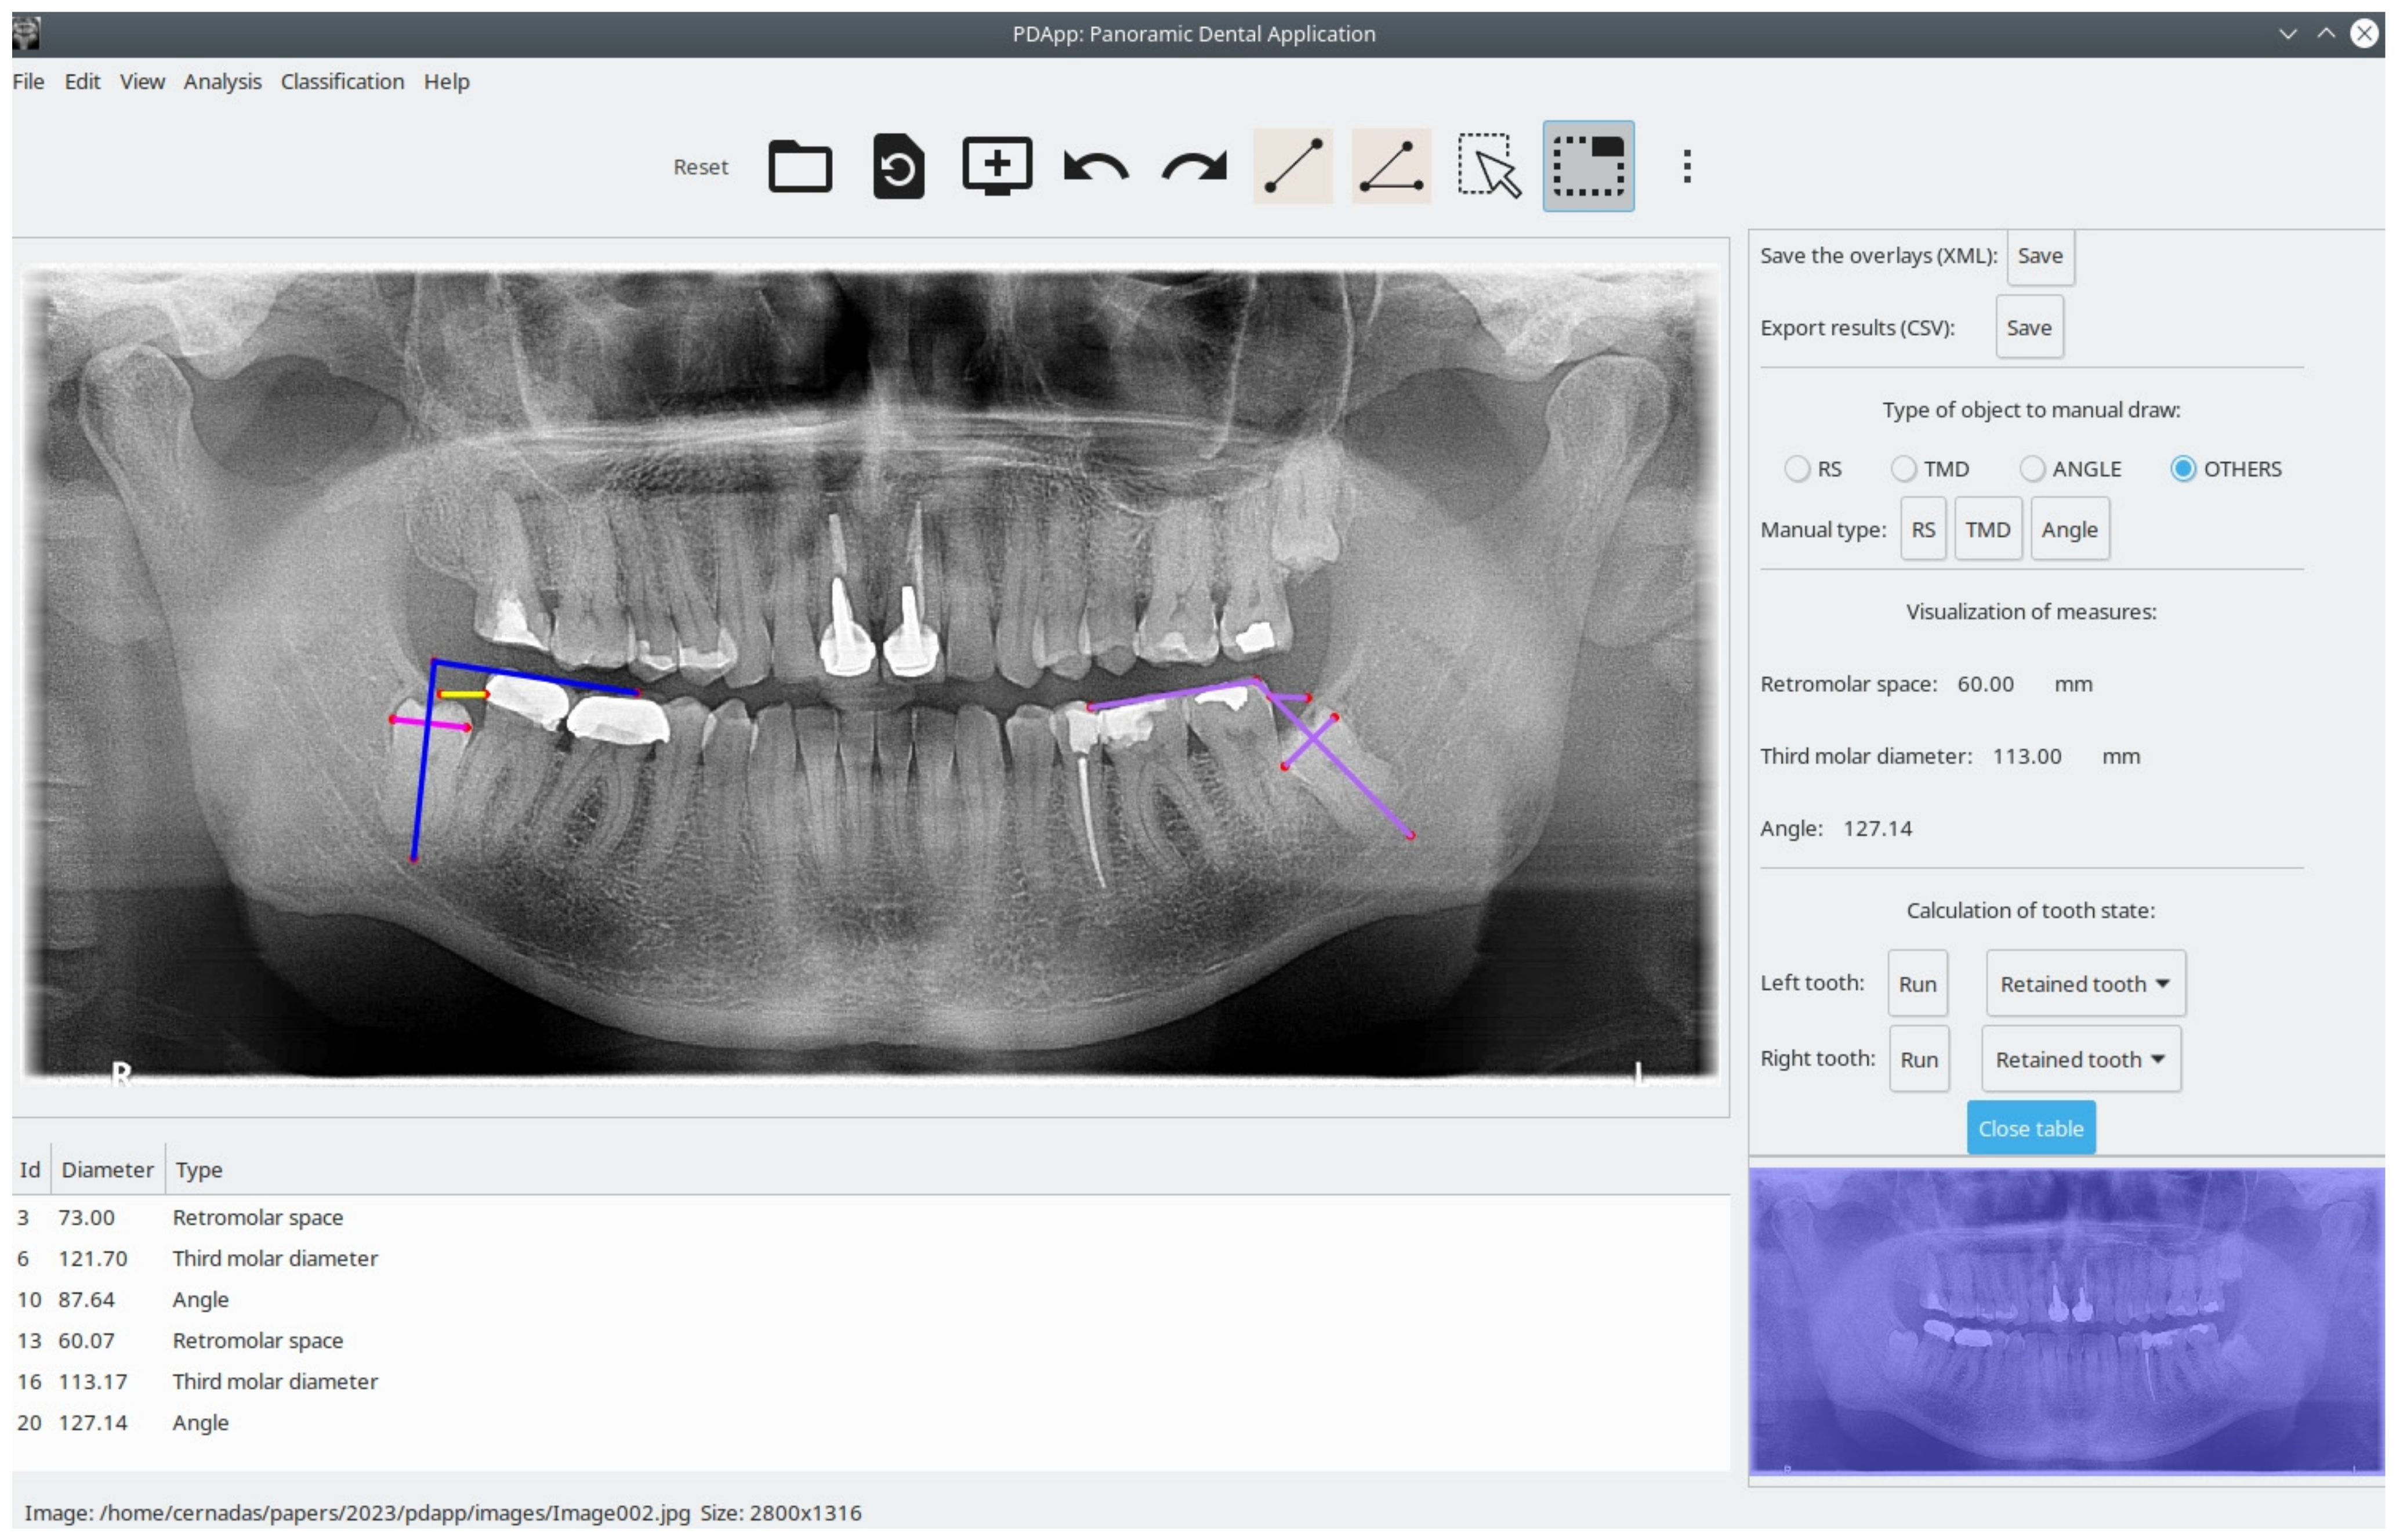Open the Classification menu
2396x1540 pixels.
point(342,82)
